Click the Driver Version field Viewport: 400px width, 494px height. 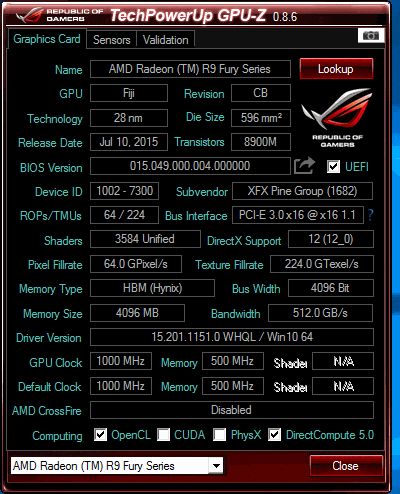tap(232, 337)
